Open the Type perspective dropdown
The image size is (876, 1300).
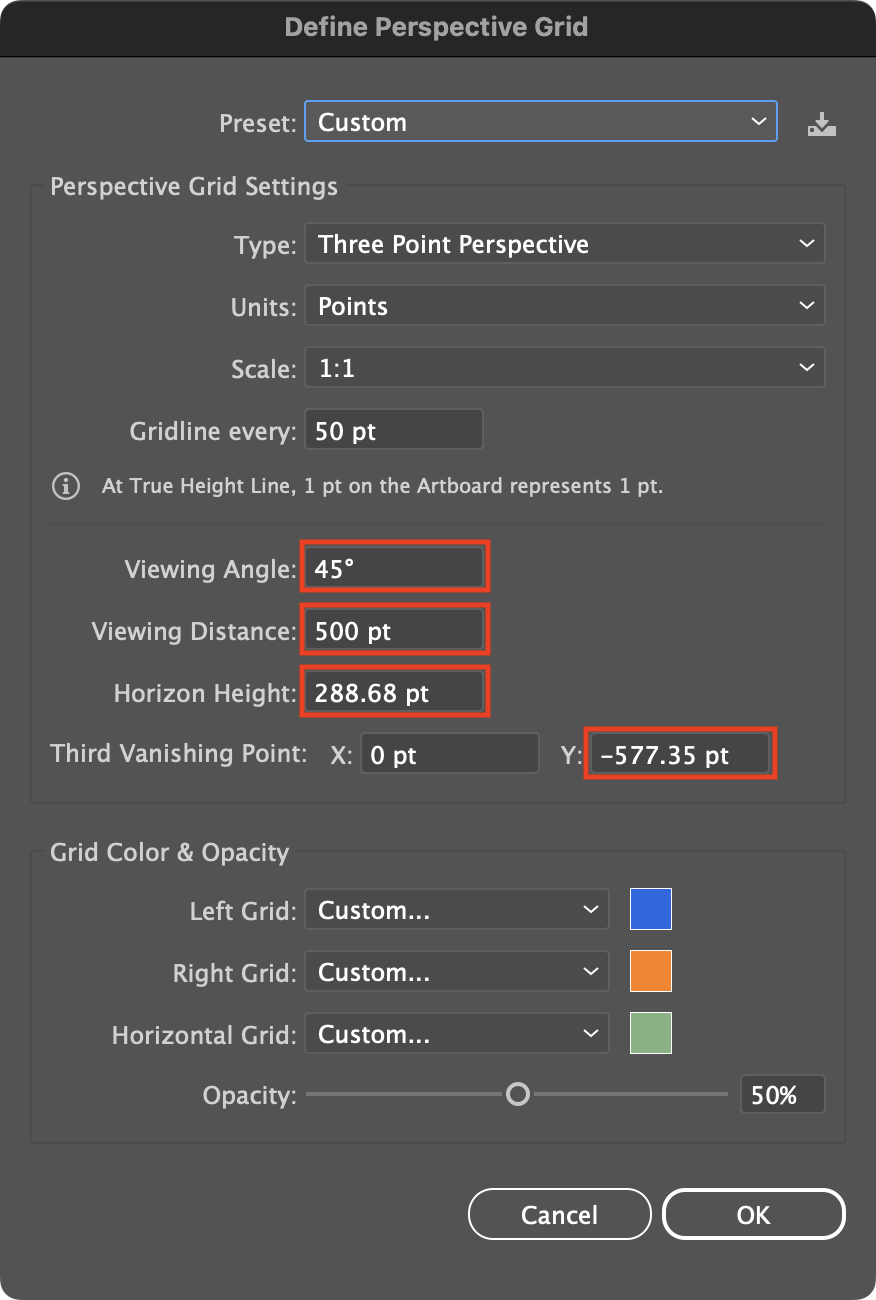pyautogui.click(x=564, y=243)
